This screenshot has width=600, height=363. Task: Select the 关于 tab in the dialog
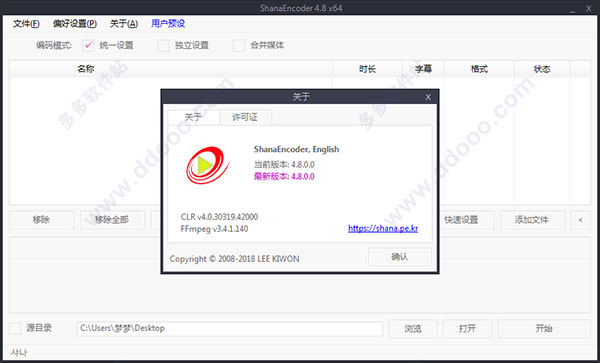point(193,117)
